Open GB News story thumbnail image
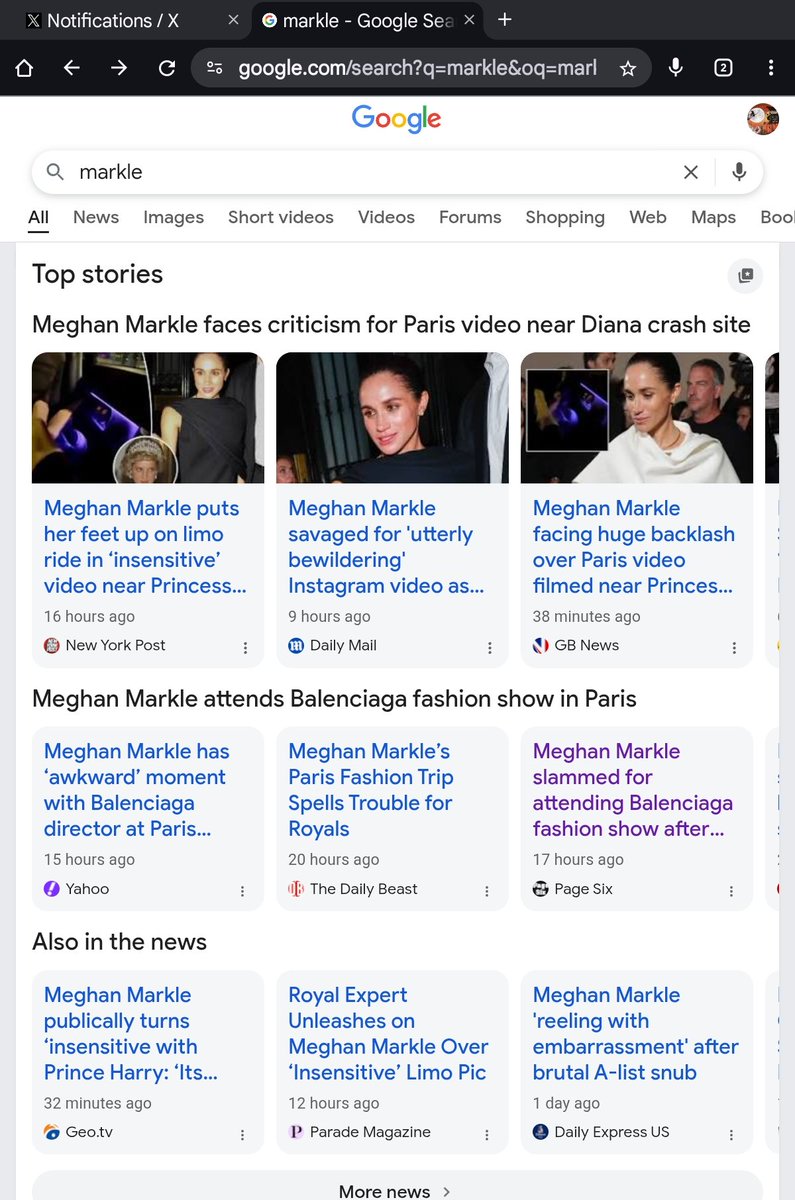795x1200 pixels. pyautogui.click(x=637, y=418)
